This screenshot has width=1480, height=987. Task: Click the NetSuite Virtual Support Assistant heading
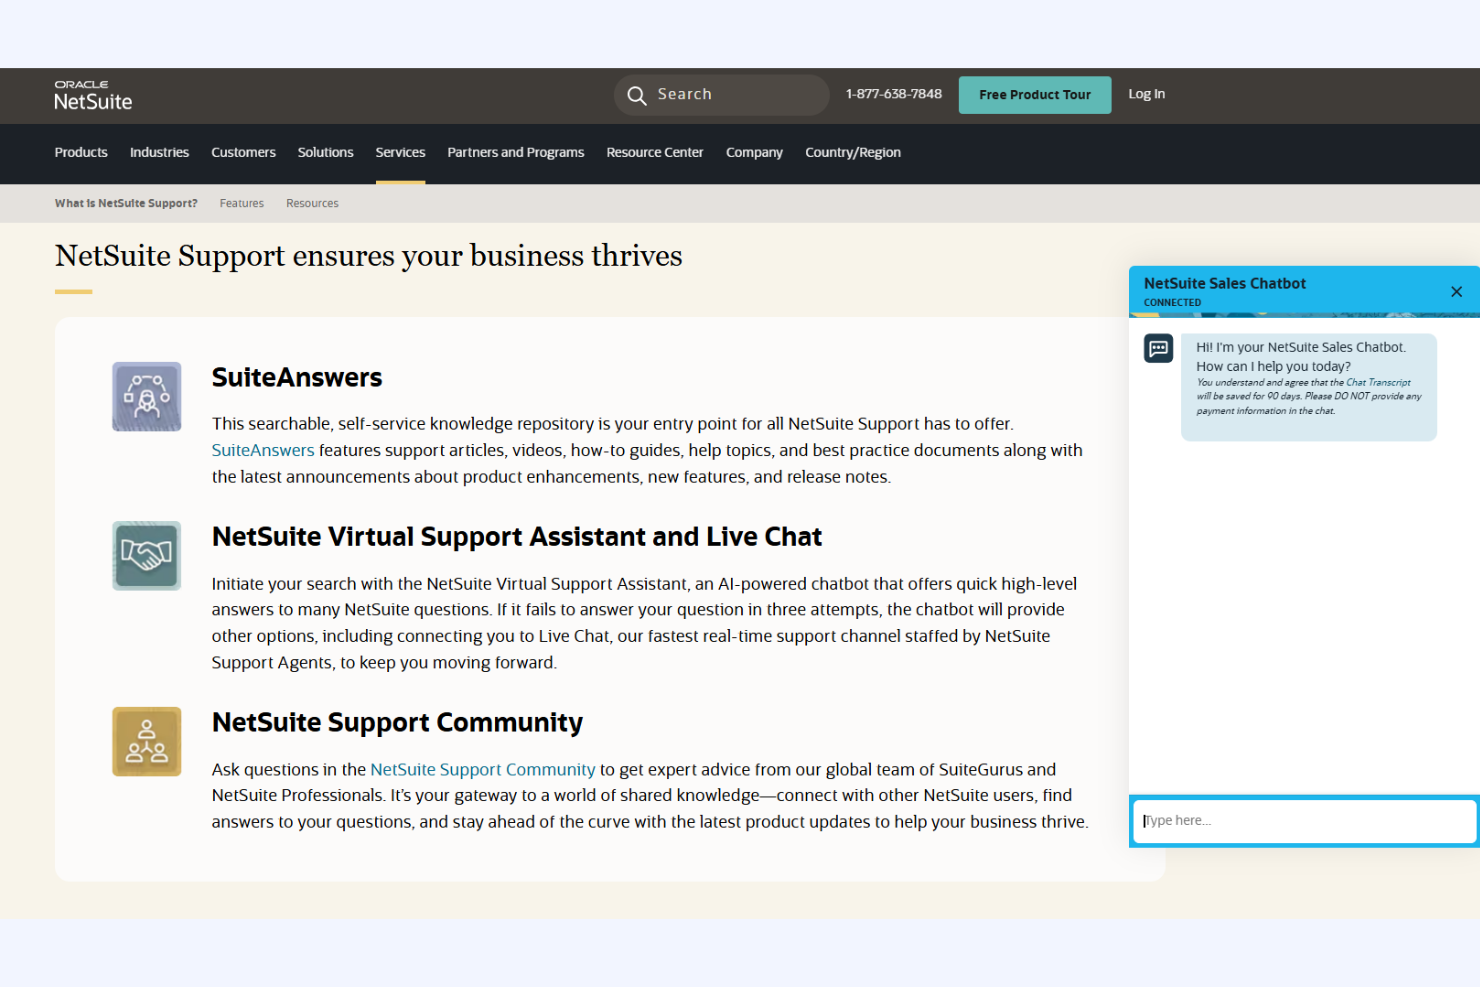[x=517, y=537]
